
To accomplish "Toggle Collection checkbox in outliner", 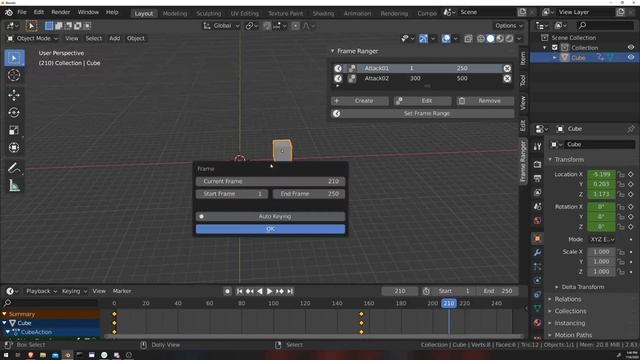I will tap(554, 47).
